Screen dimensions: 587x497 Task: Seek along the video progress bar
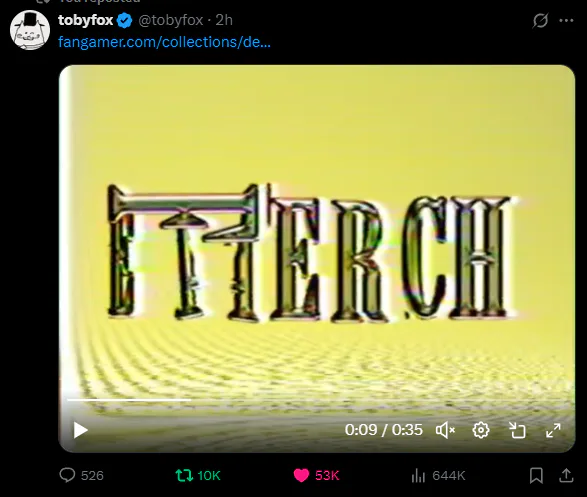[317, 400]
